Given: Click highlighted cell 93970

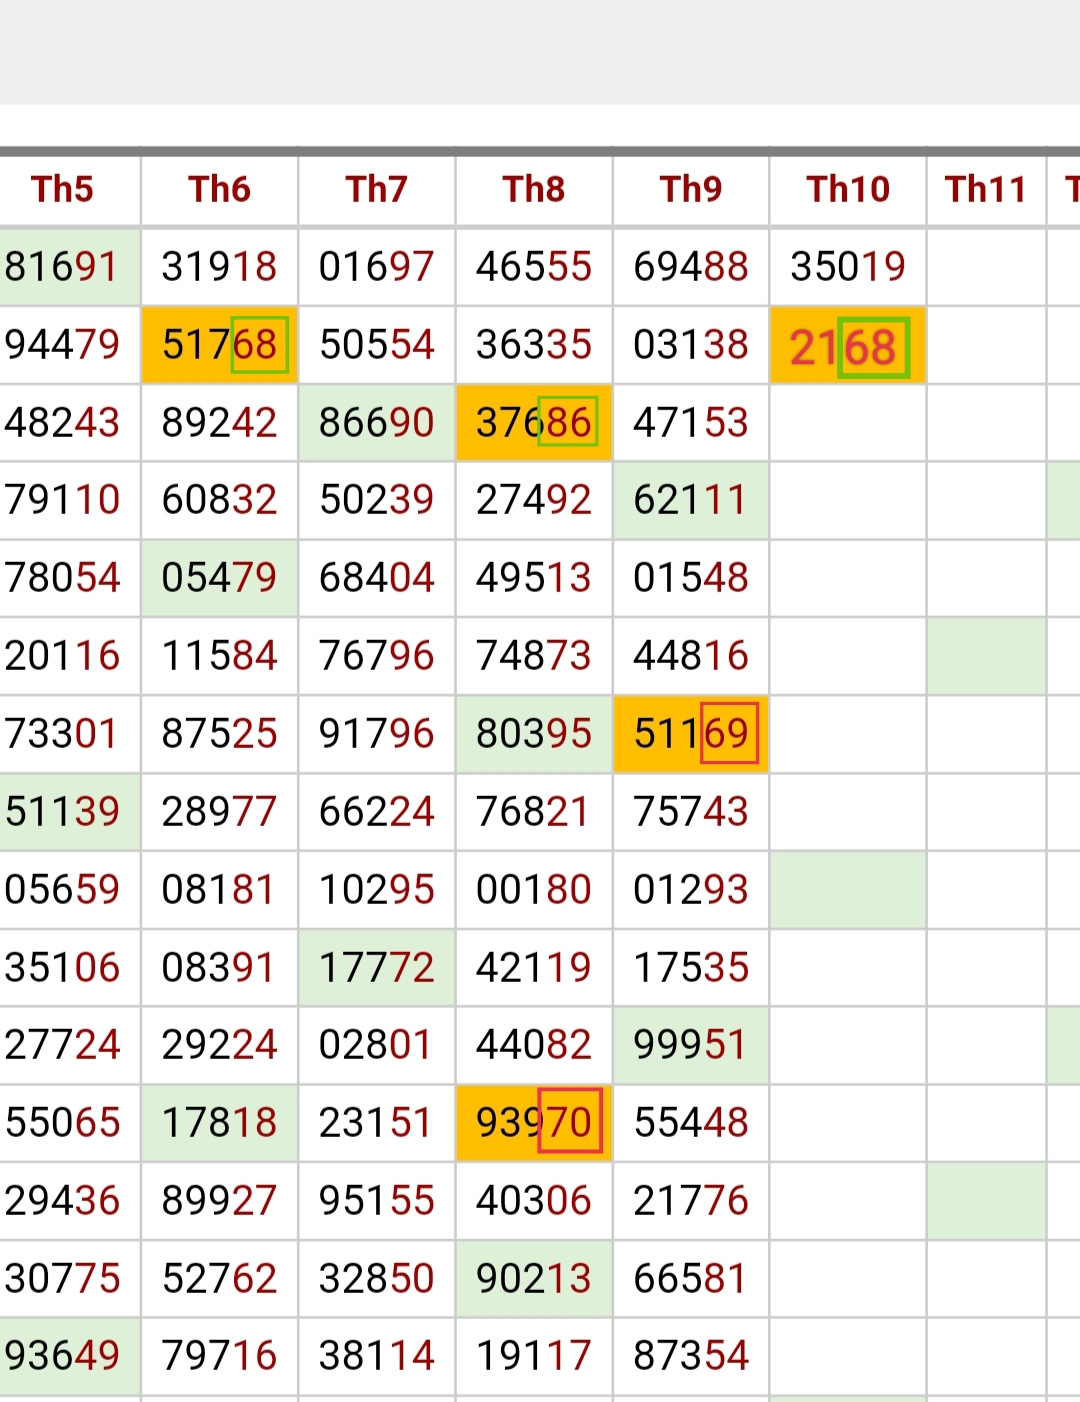Looking at the screenshot, I should [533, 1122].
